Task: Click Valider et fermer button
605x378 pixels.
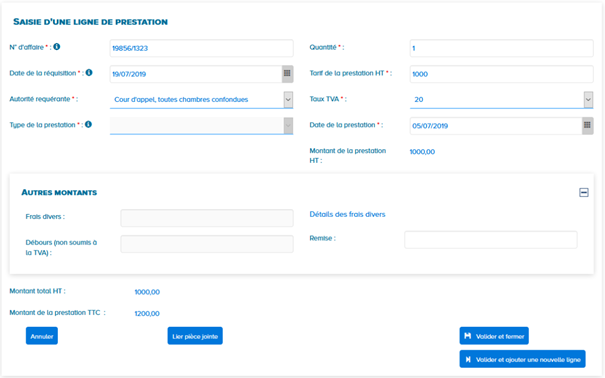Action: (x=494, y=336)
